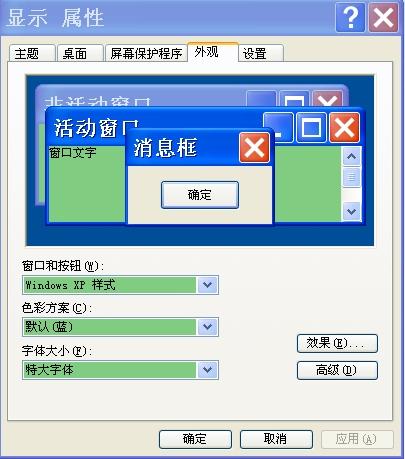Click the preview scrollbar up arrow
Viewport: 405px width, 459px height.
pos(351,156)
